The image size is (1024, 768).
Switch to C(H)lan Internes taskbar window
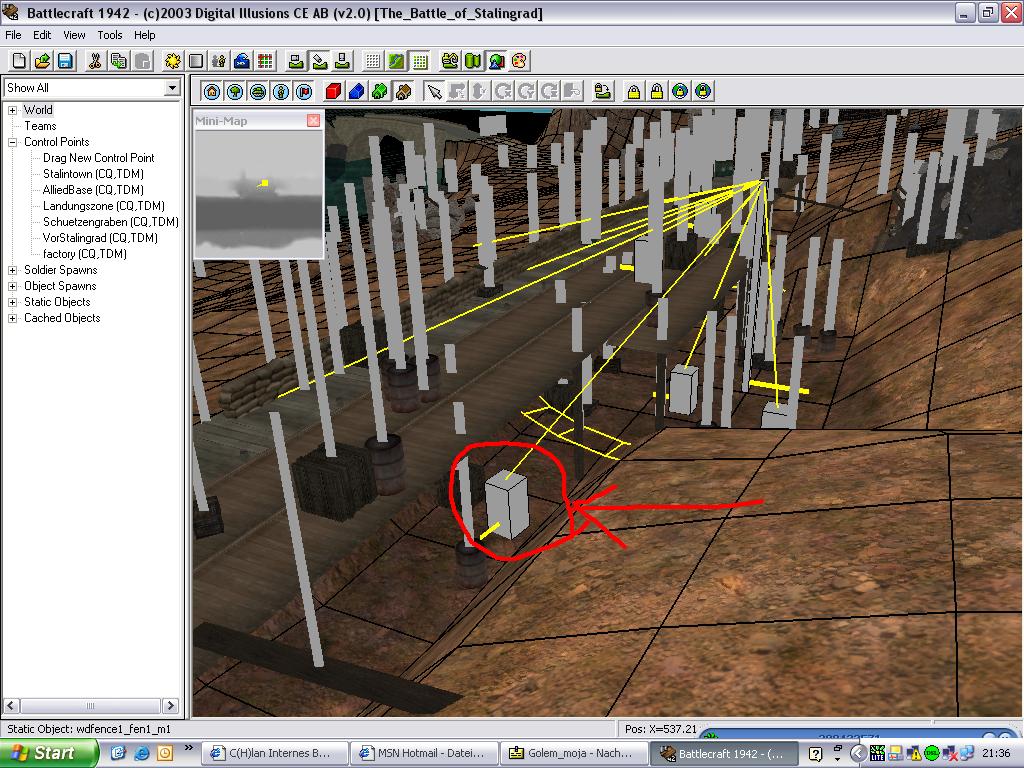click(275, 754)
